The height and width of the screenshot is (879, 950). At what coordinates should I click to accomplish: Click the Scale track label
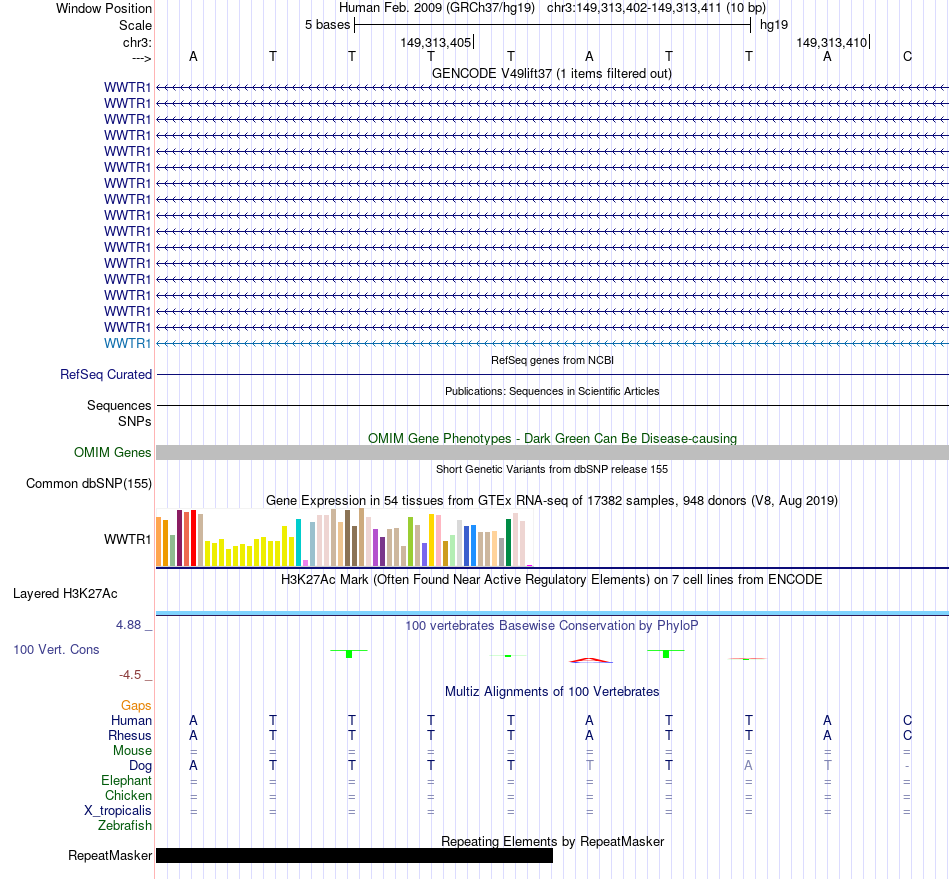click(135, 25)
